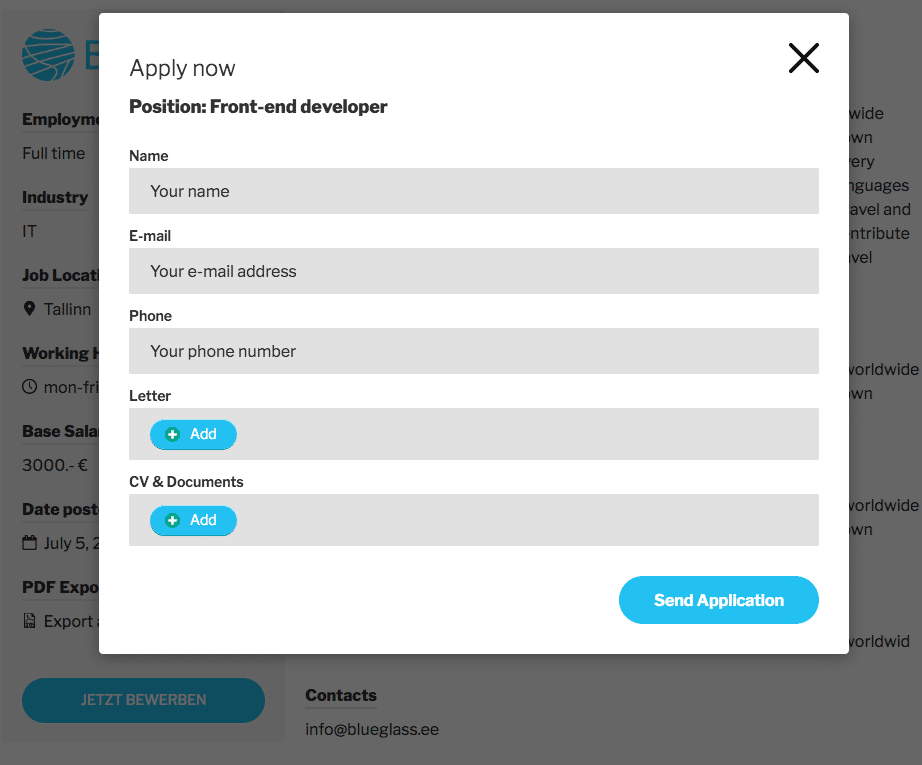Click the Jetzt Bewerben button
Screen dimensions: 922x765
pos(143,700)
